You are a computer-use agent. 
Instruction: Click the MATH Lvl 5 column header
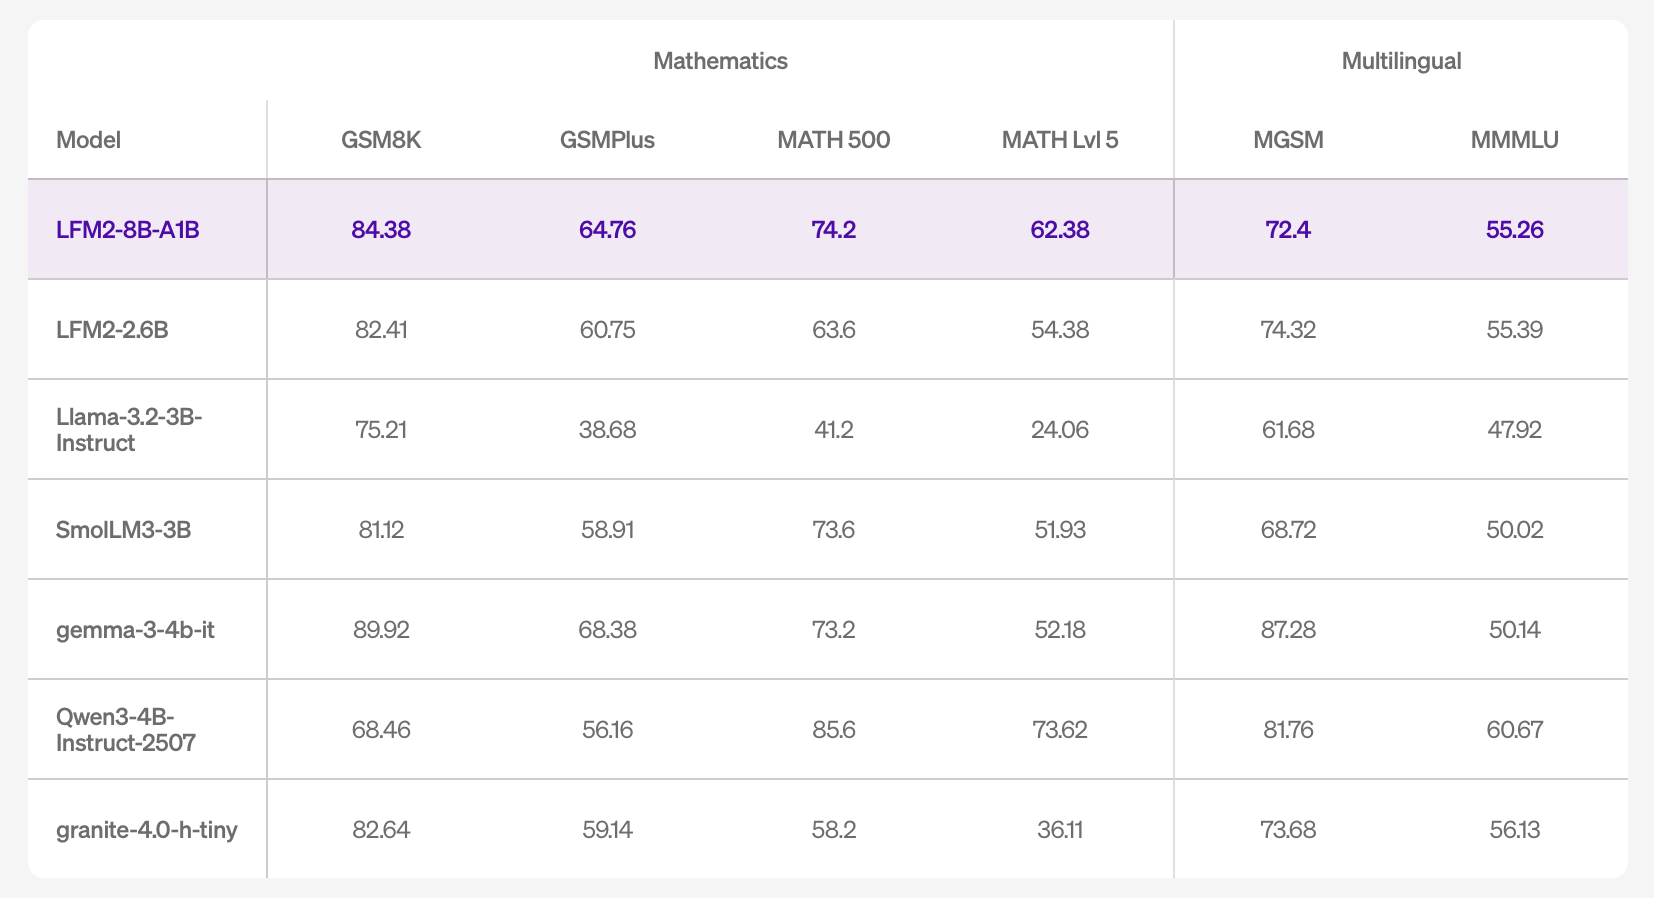(1060, 140)
